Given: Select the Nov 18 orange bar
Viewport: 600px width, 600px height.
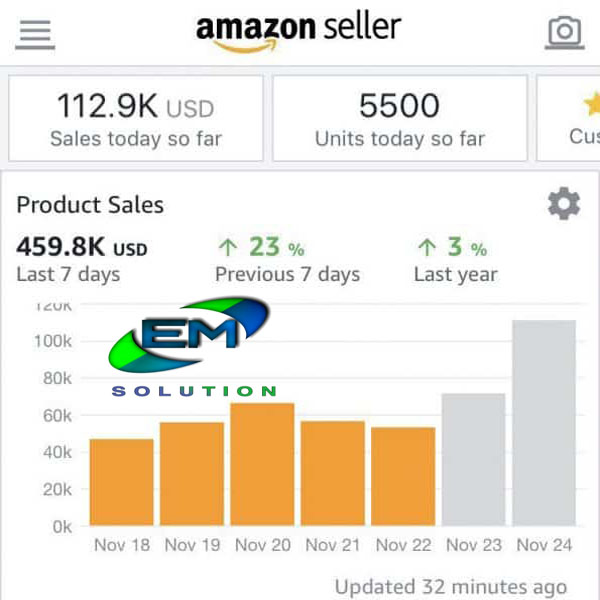Looking at the screenshot, I should point(122,482).
